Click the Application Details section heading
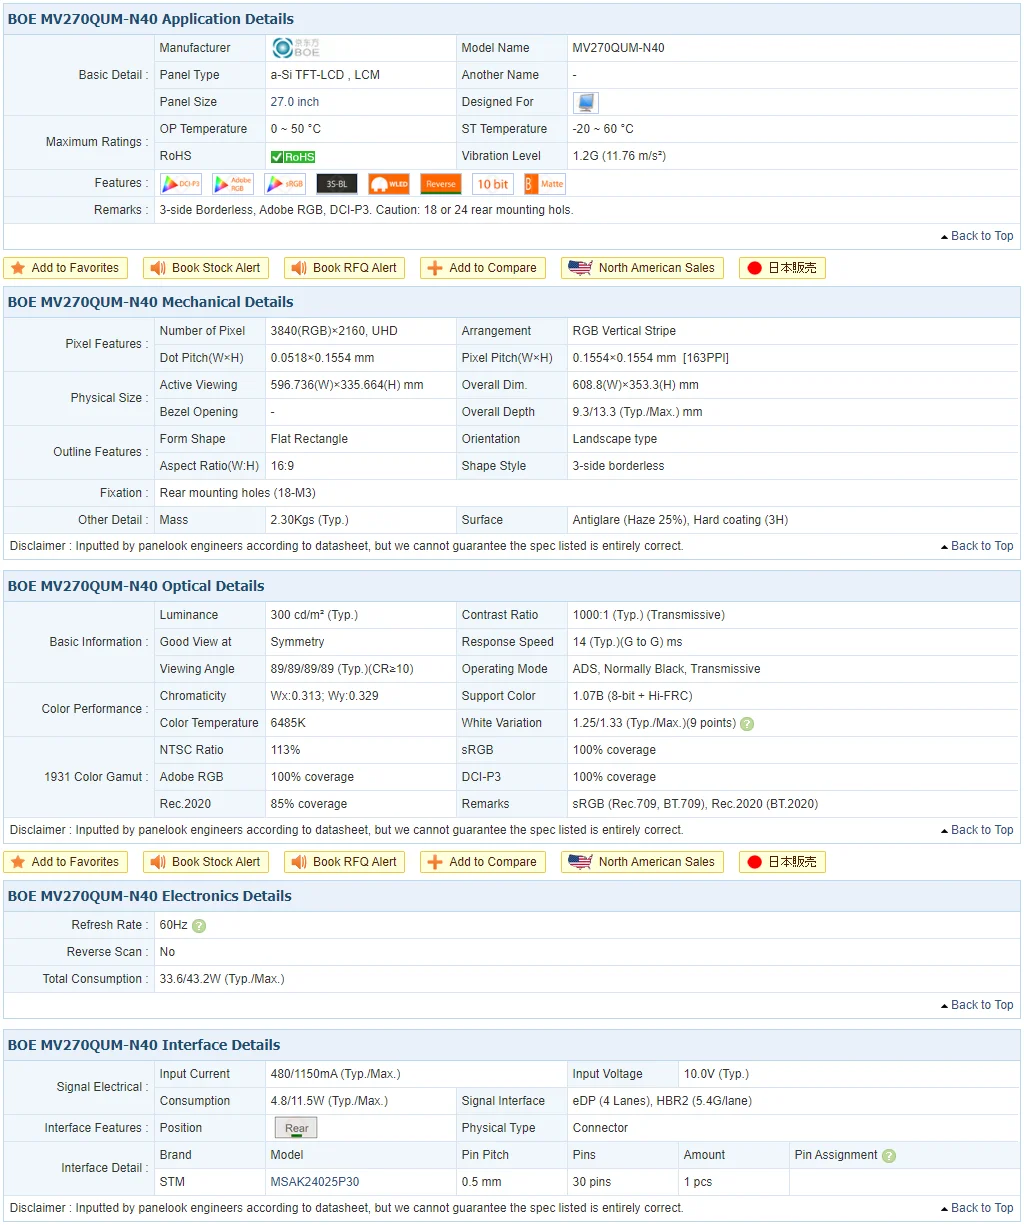The height and width of the screenshot is (1225, 1024). point(151,19)
